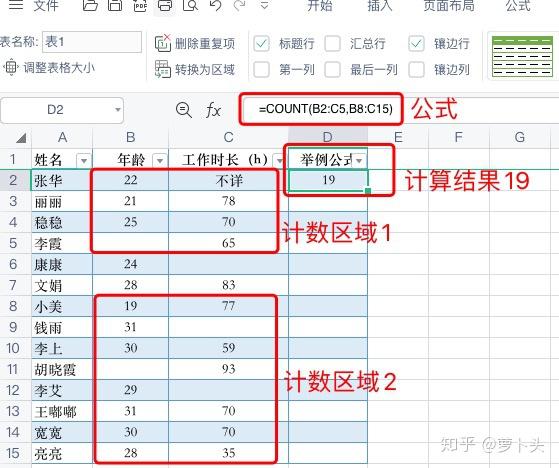Uncheck the 标题行 checkbox
This screenshot has width=559, height=468.
261,44
